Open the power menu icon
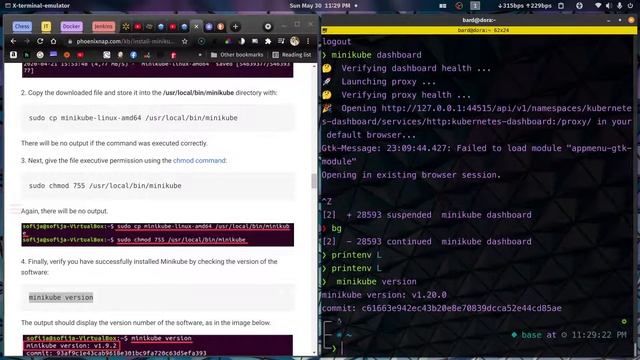The height and width of the screenshot is (360, 640). (x=631, y=6)
